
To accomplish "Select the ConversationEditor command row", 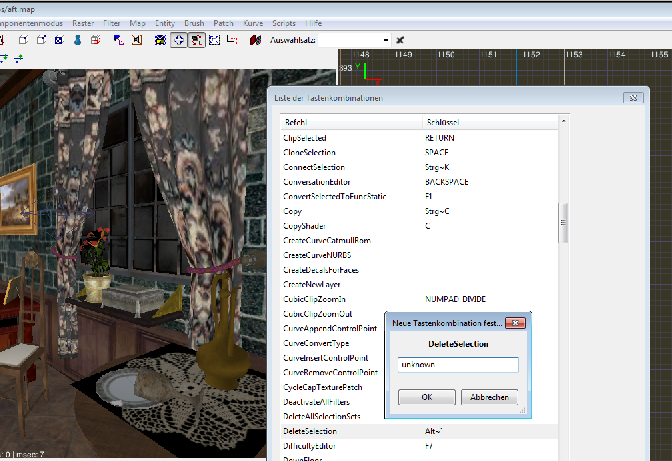I will pyautogui.click(x=419, y=182).
